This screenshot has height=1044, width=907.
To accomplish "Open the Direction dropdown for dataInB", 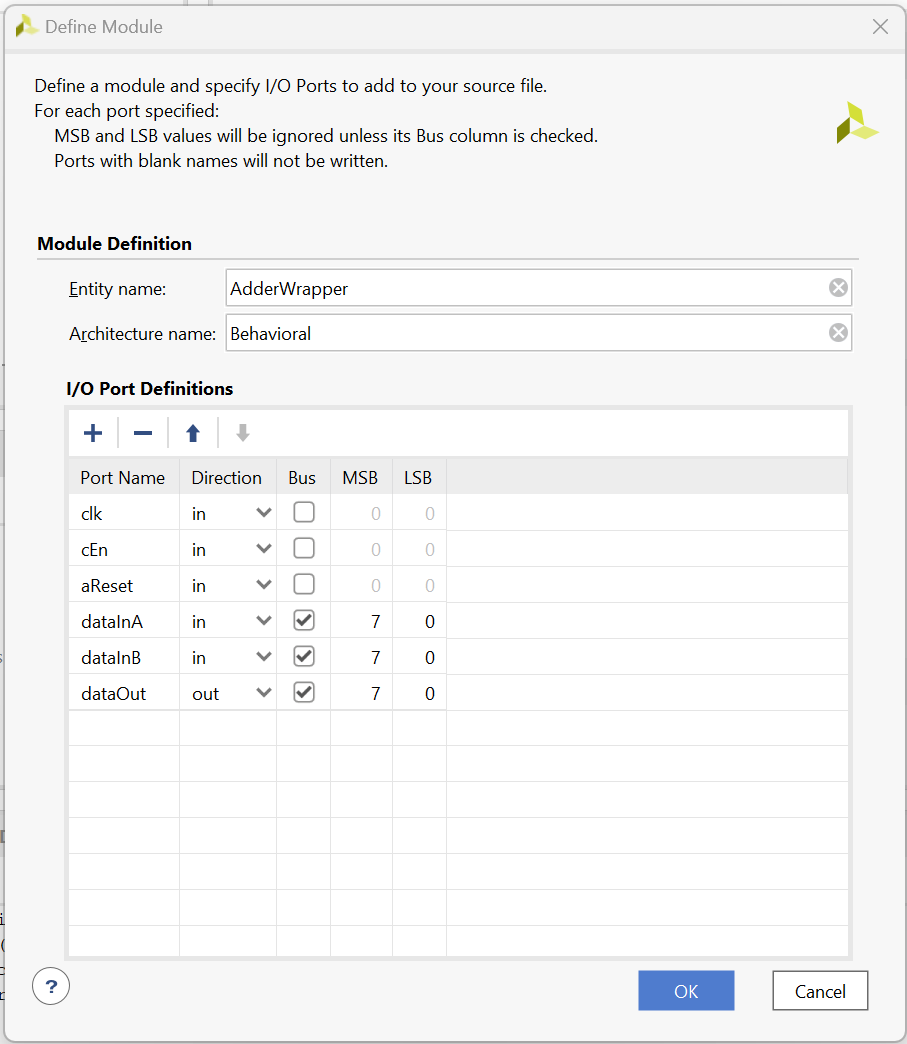I will [x=262, y=656].
